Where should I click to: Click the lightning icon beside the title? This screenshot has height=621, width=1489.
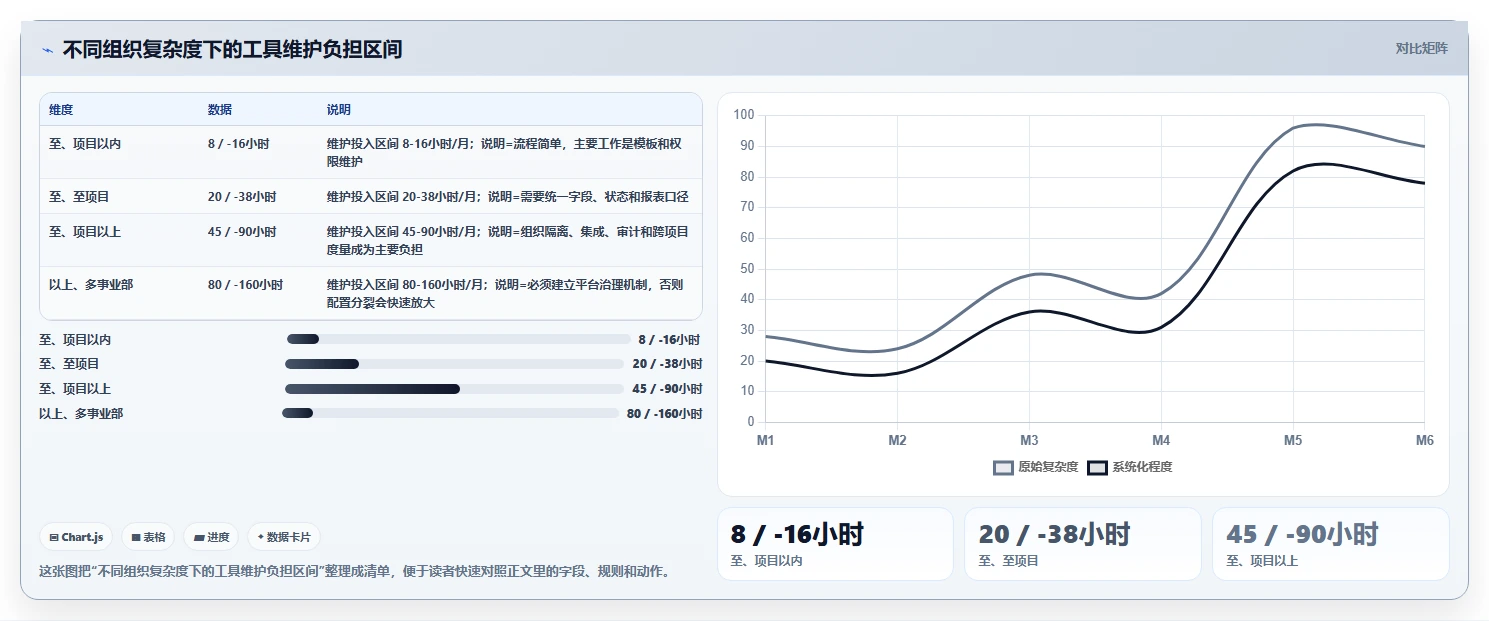pyautogui.click(x=48, y=49)
